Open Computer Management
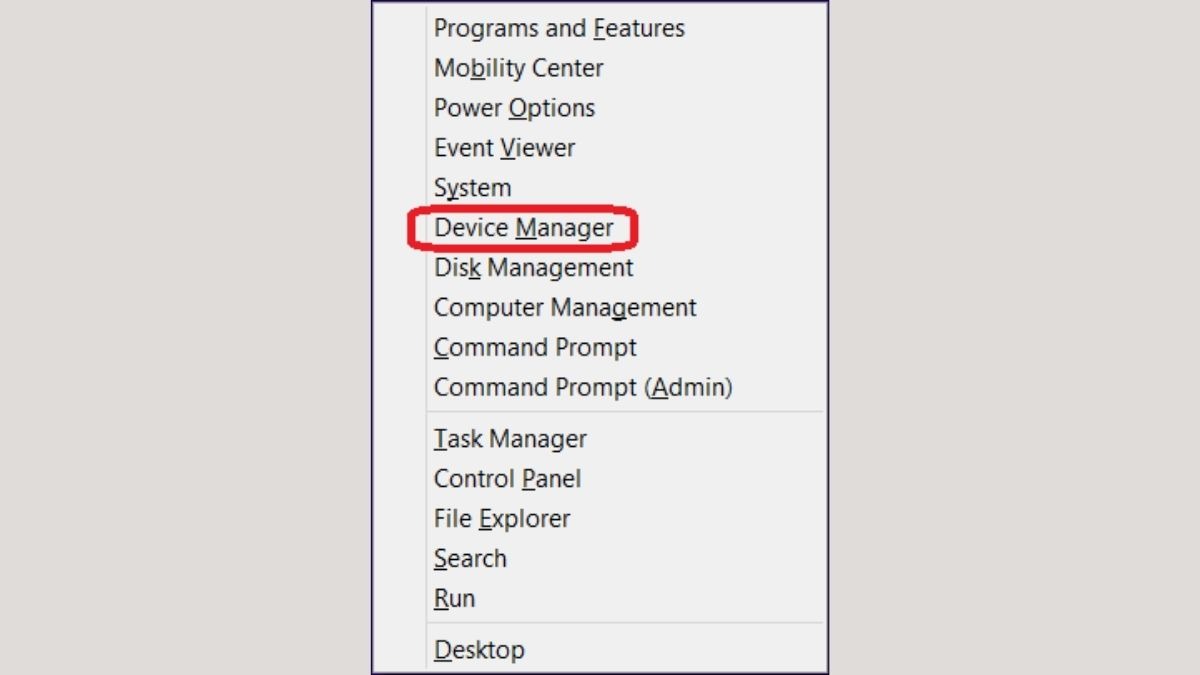 point(565,308)
